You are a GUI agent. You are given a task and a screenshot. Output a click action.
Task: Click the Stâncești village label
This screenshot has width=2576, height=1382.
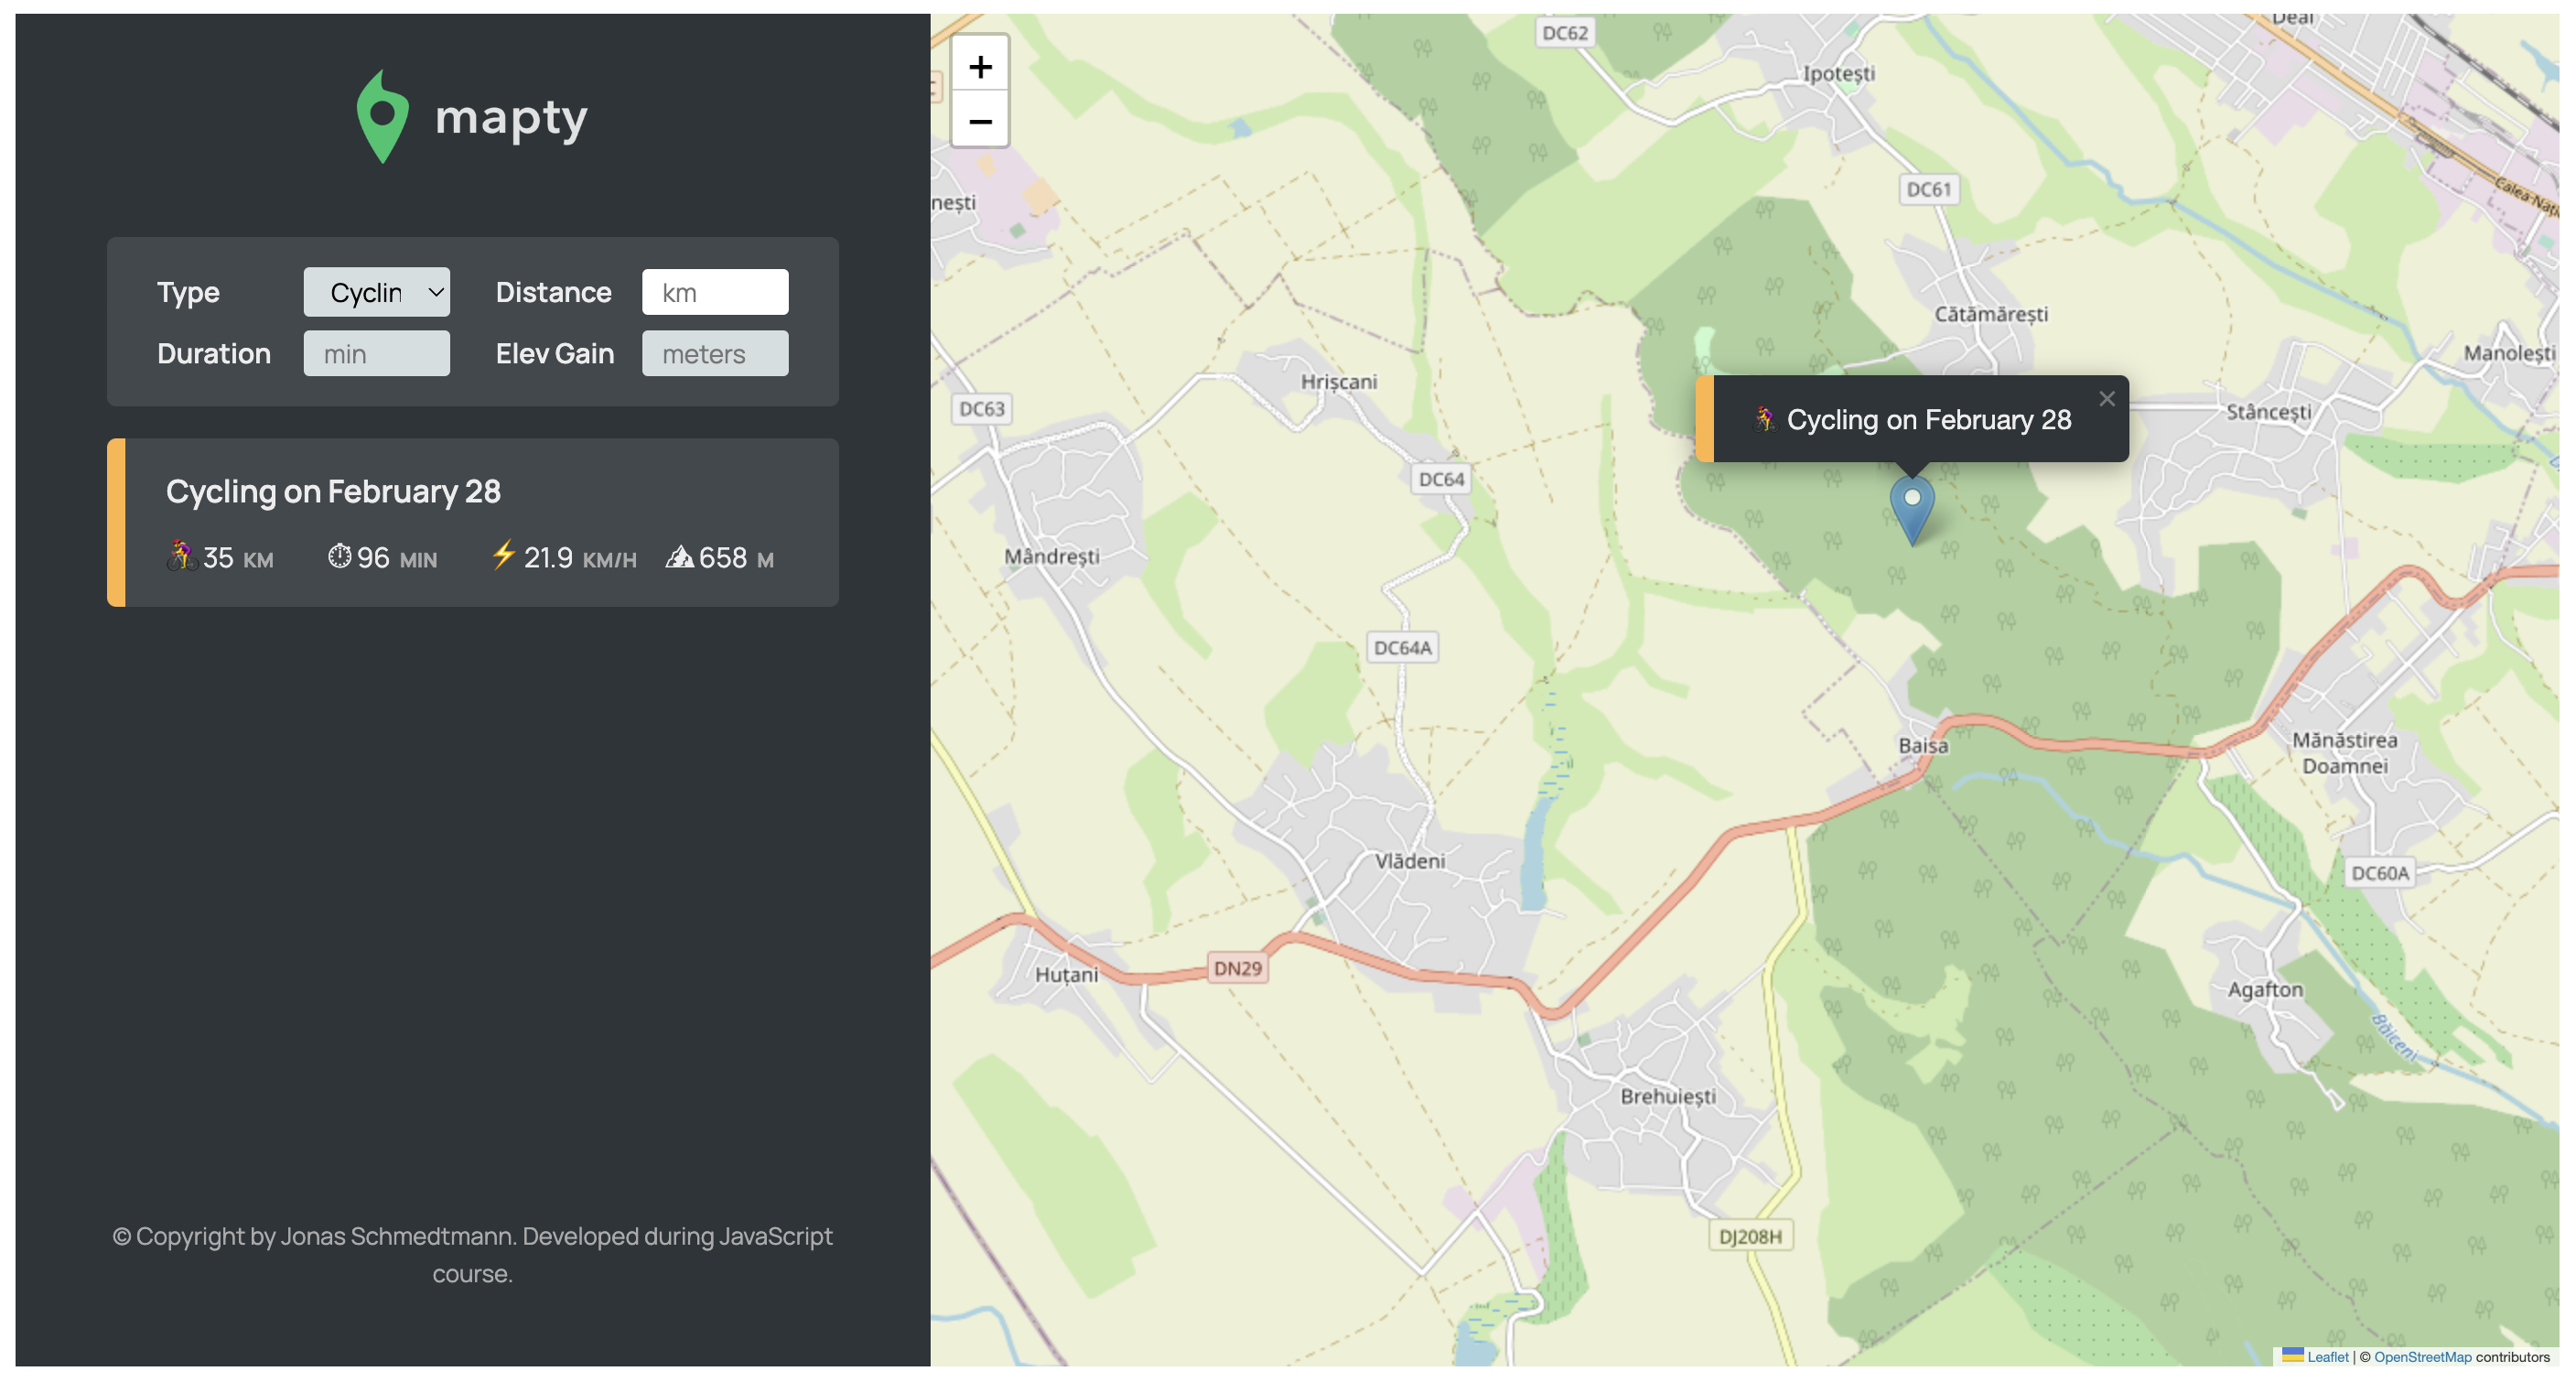point(2268,412)
